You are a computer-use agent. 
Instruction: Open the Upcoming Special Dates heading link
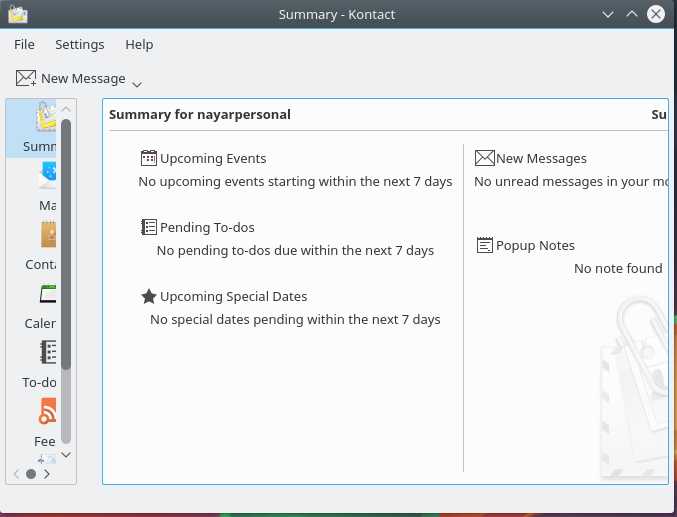234,296
